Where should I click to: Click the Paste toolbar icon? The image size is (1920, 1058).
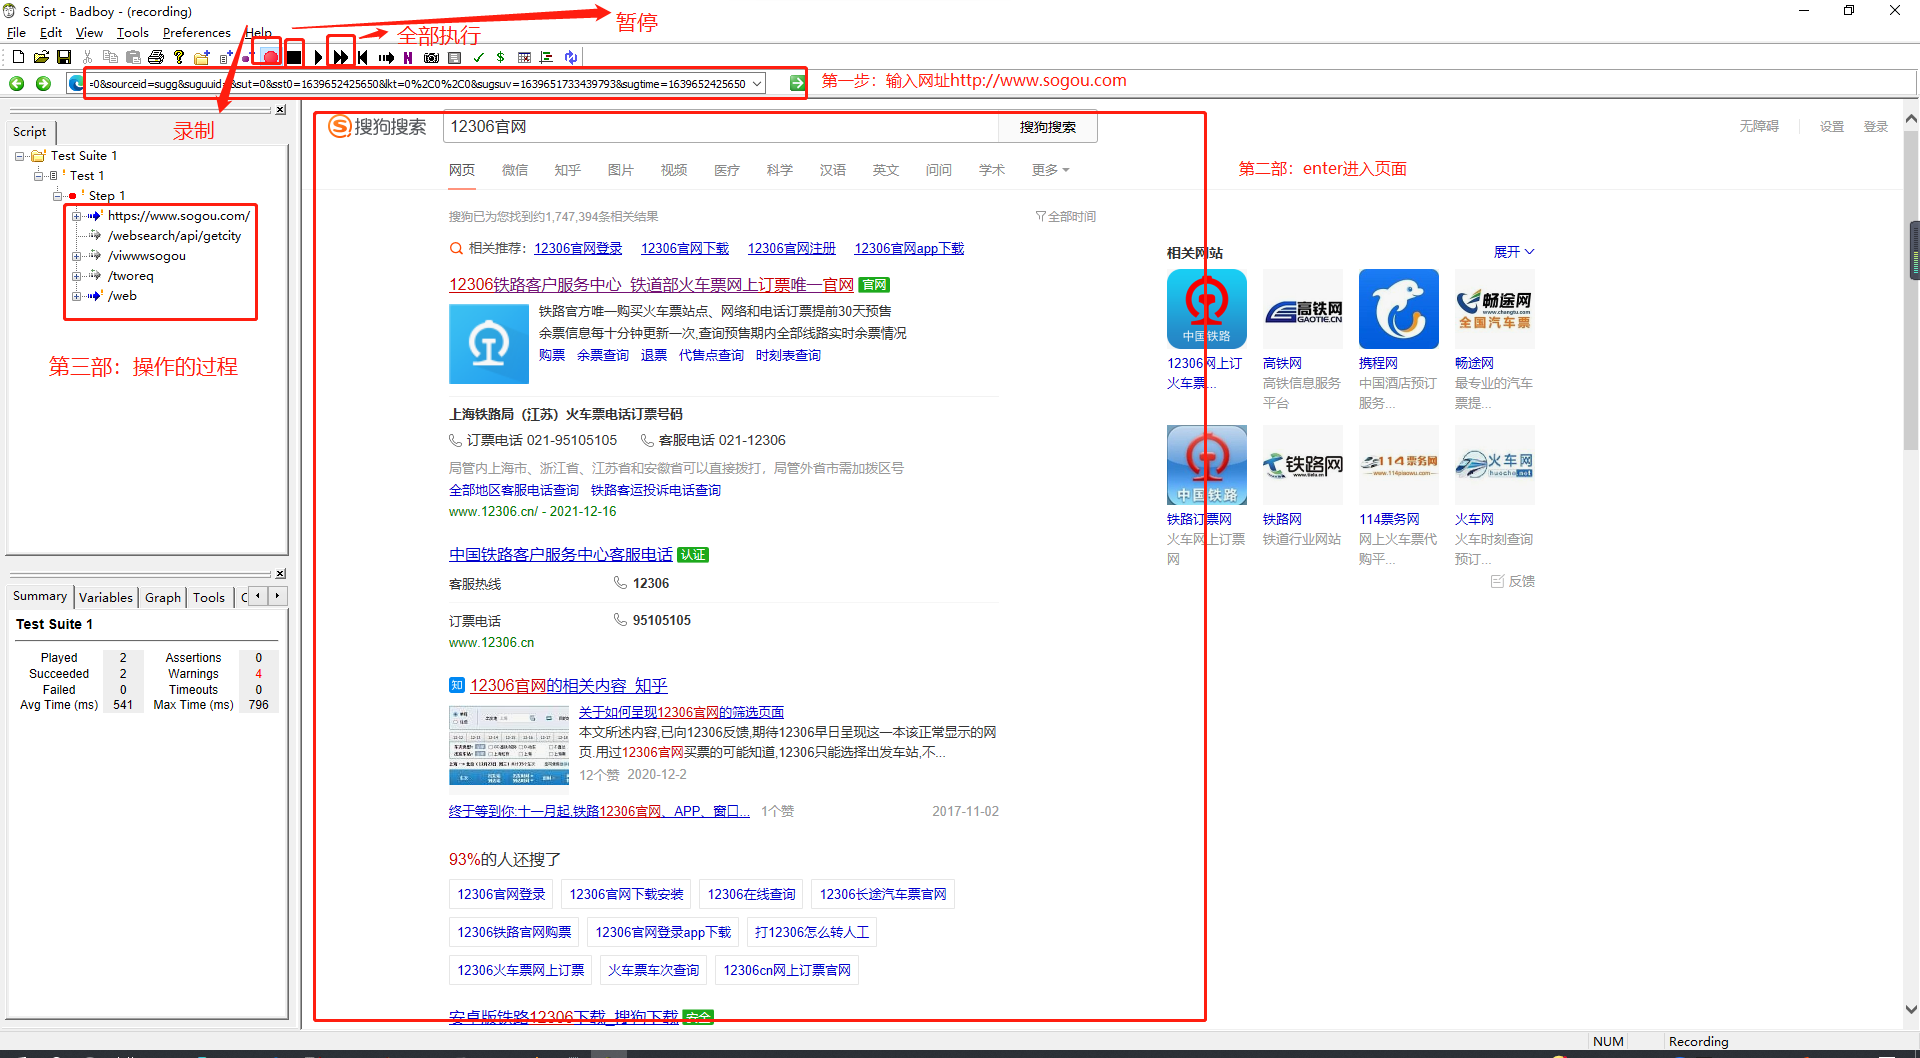tap(133, 57)
